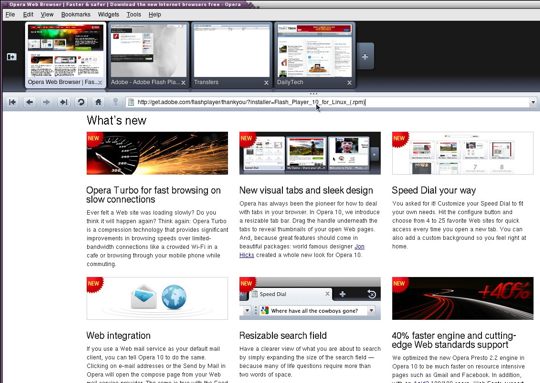The width and height of the screenshot is (540, 383).
Task: Click the resizable search field image
Action: tap(310, 298)
